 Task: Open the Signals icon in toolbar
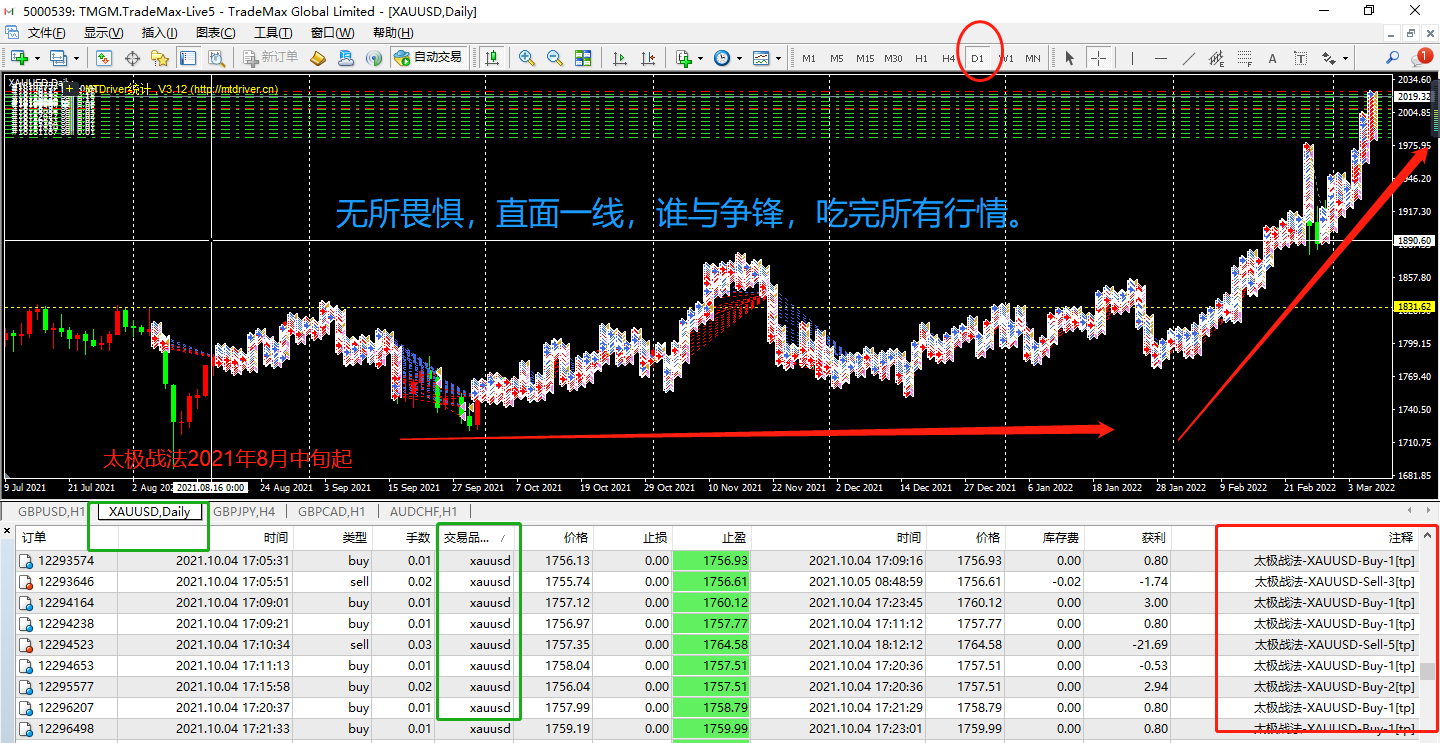pos(374,58)
